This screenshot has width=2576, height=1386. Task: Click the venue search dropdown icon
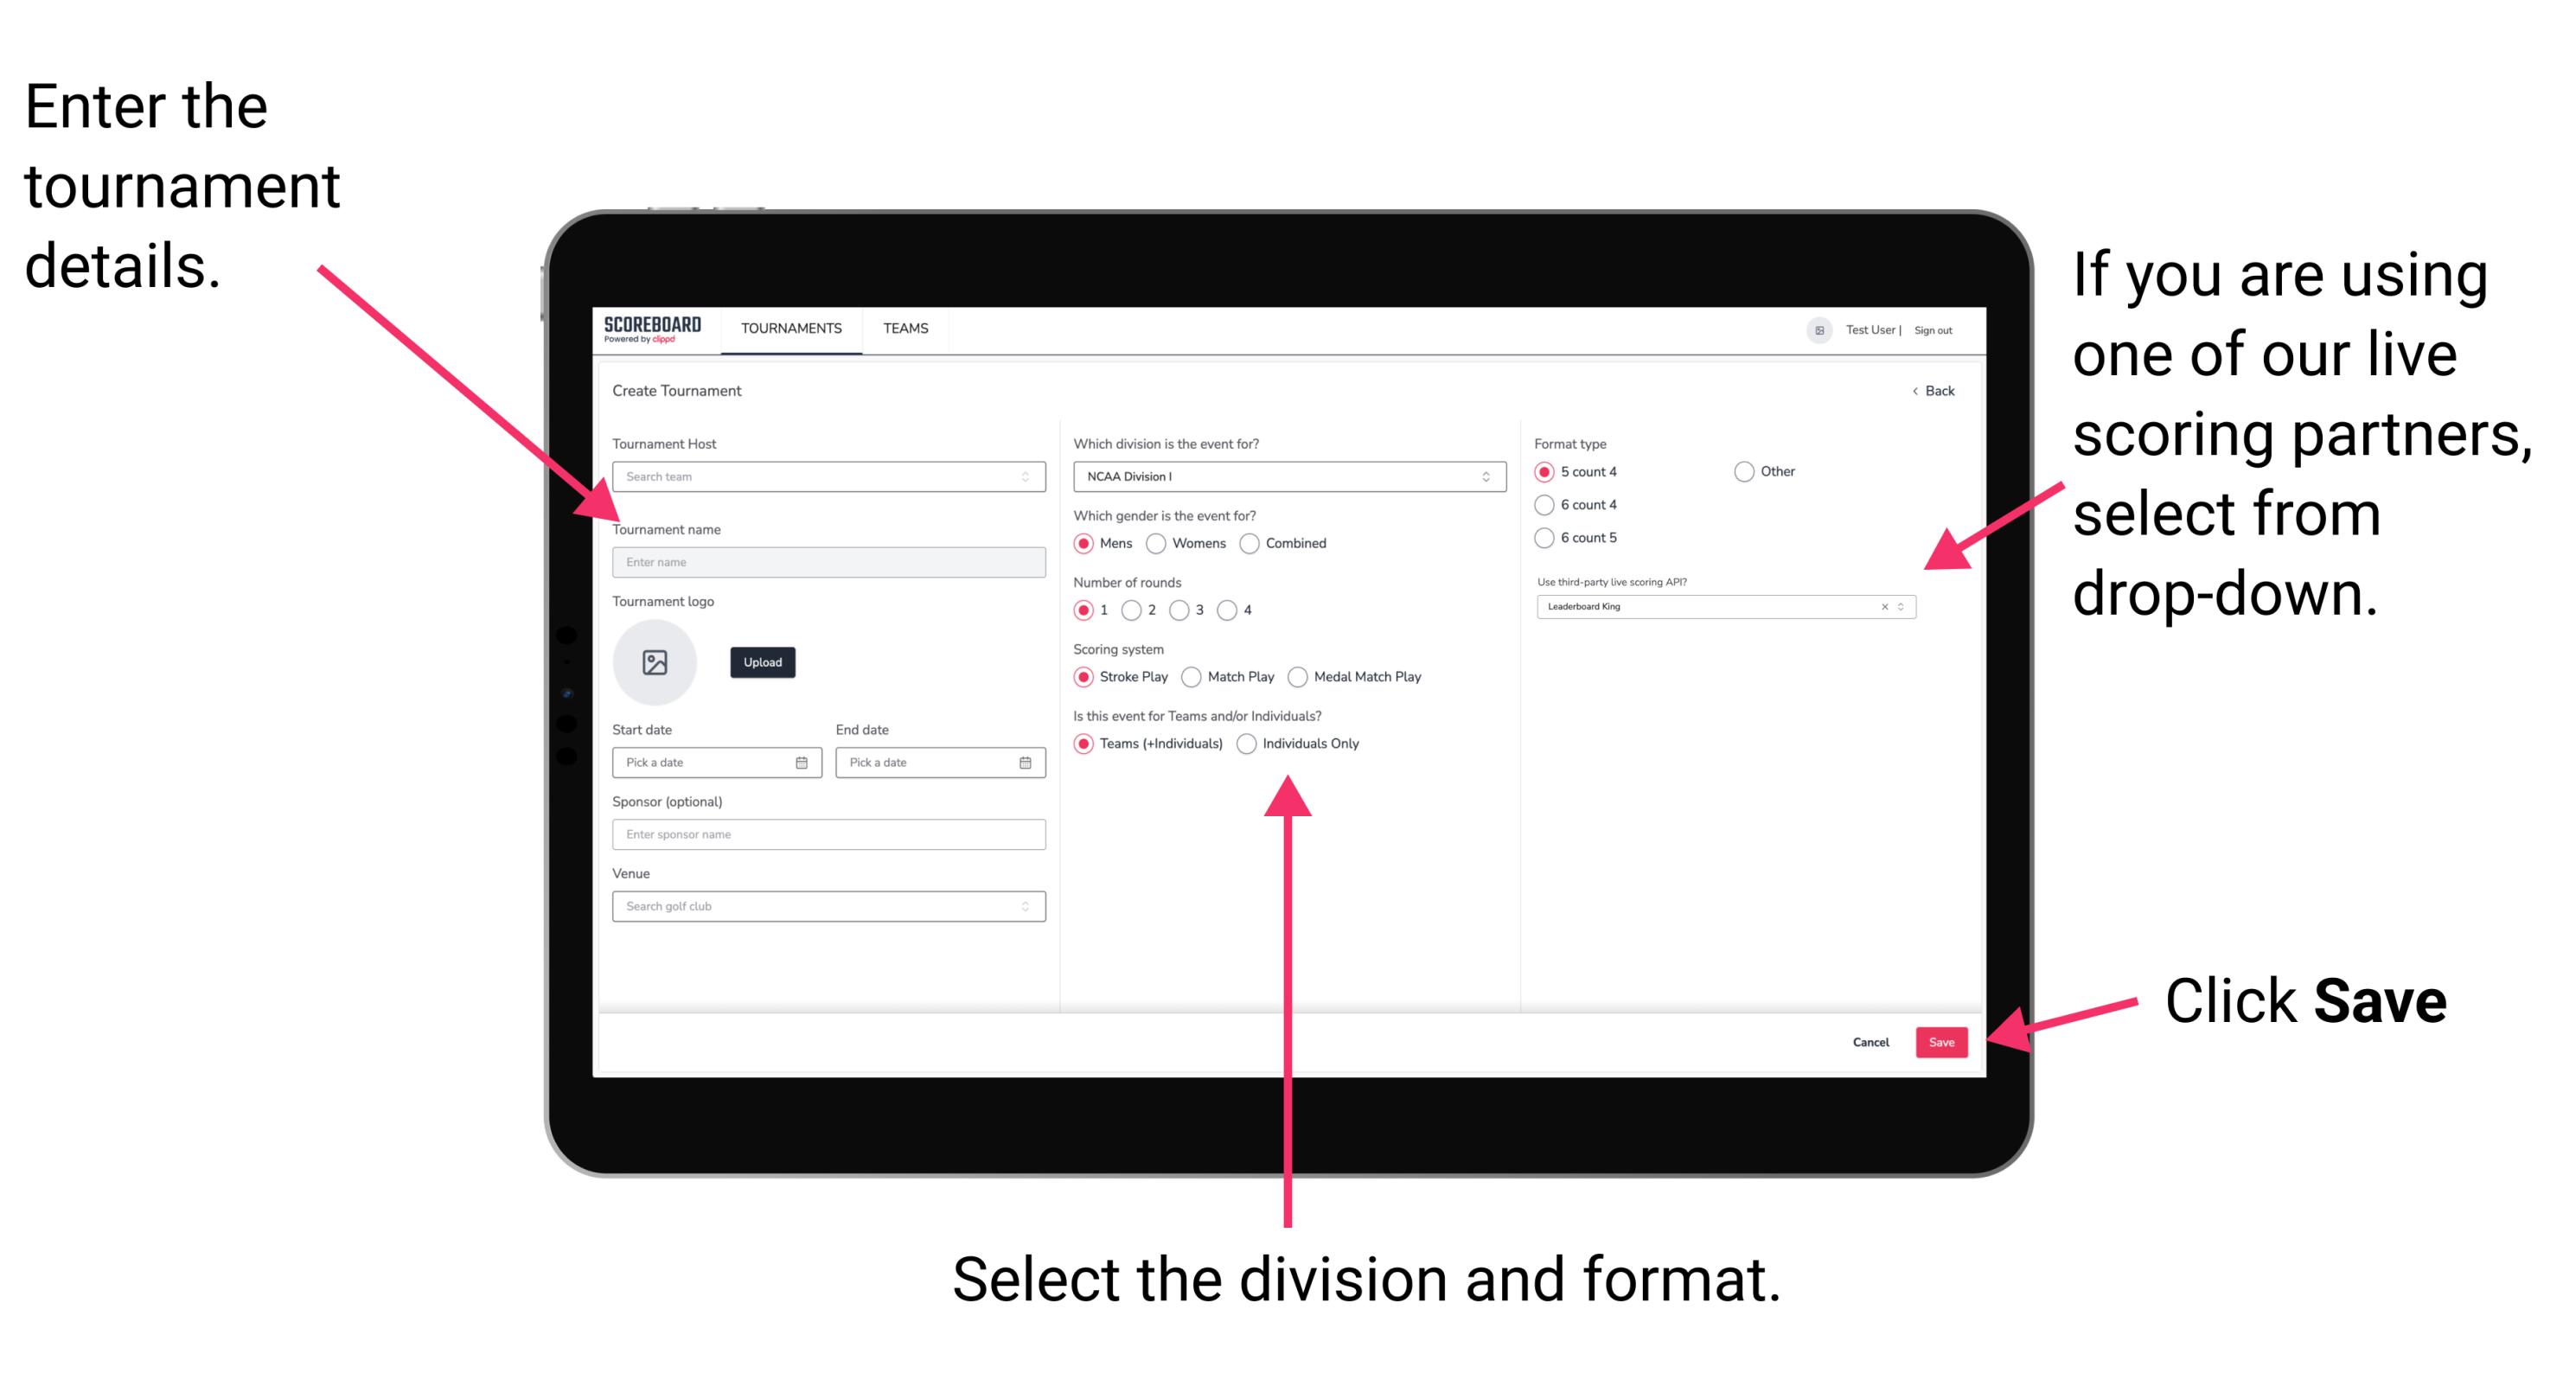[x=1024, y=906]
